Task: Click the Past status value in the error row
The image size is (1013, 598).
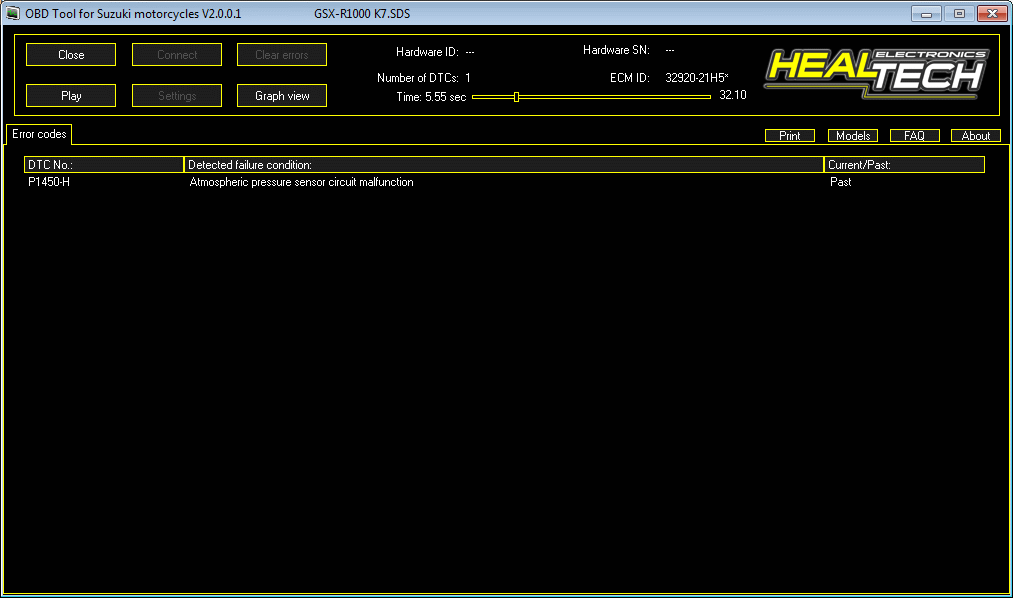Action: click(x=841, y=182)
